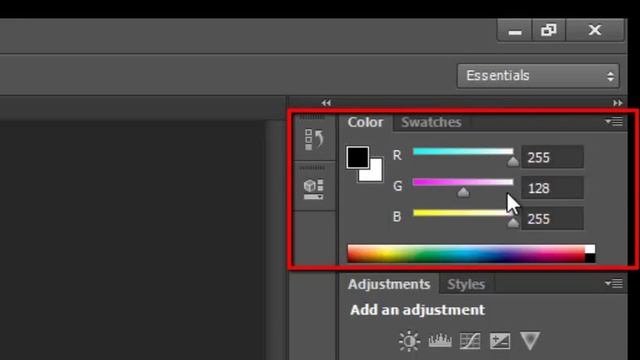Switch to the Swatches tab

pyautogui.click(x=431, y=122)
